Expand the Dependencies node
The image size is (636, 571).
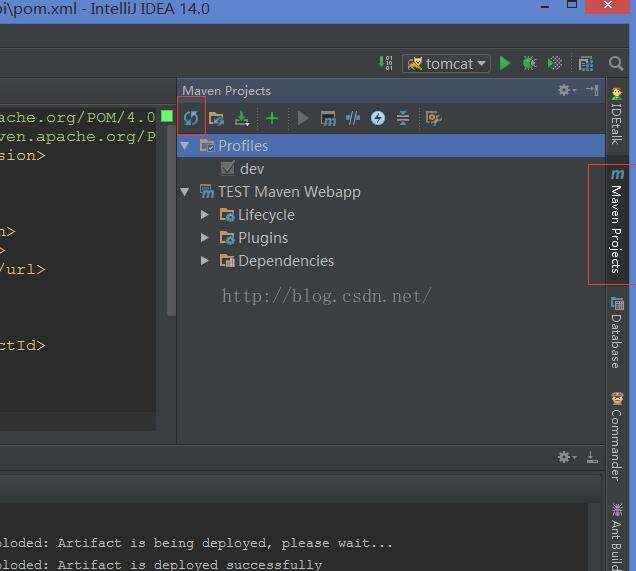click(205, 261)
